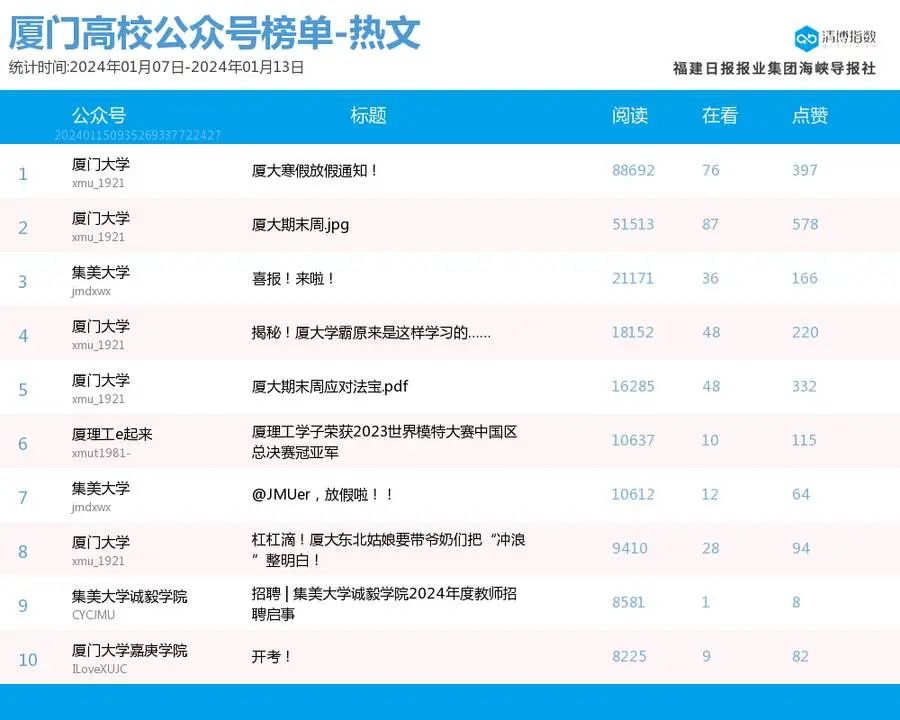Click account ID ILoveXUJC
The image size is (900, 720).
(x=100, y=669)
